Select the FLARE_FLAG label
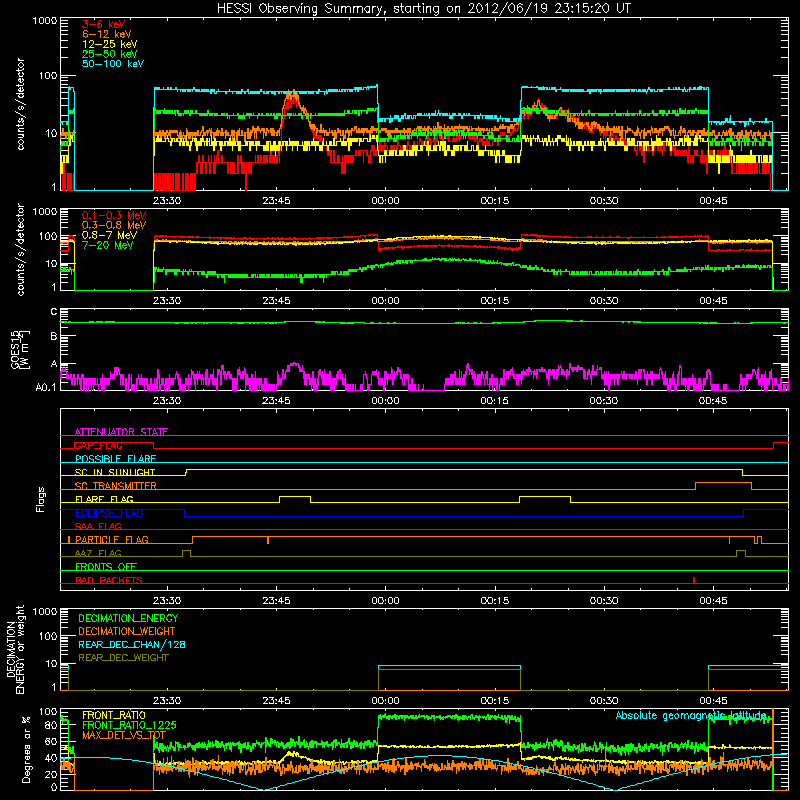Image resolution: width=800 pixels, height=800 pixels. click(x=104, y=499)
